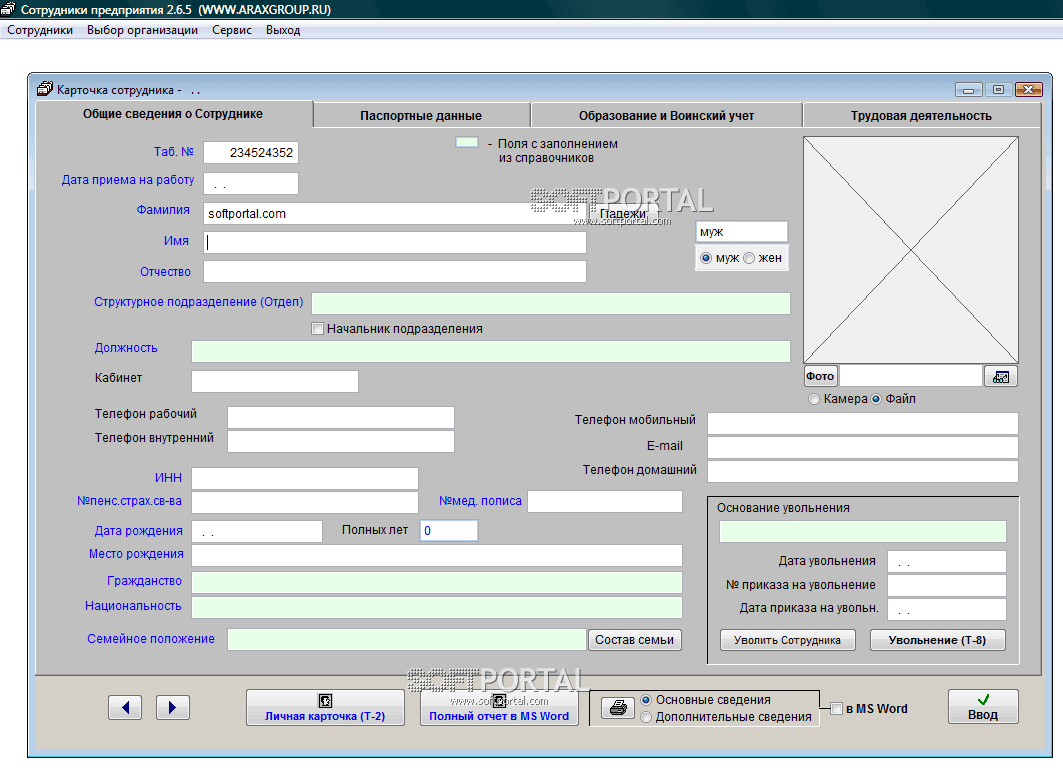The image size is (1063, 773).
Task: Open the 'Должность' reference field
Action: 491,351
